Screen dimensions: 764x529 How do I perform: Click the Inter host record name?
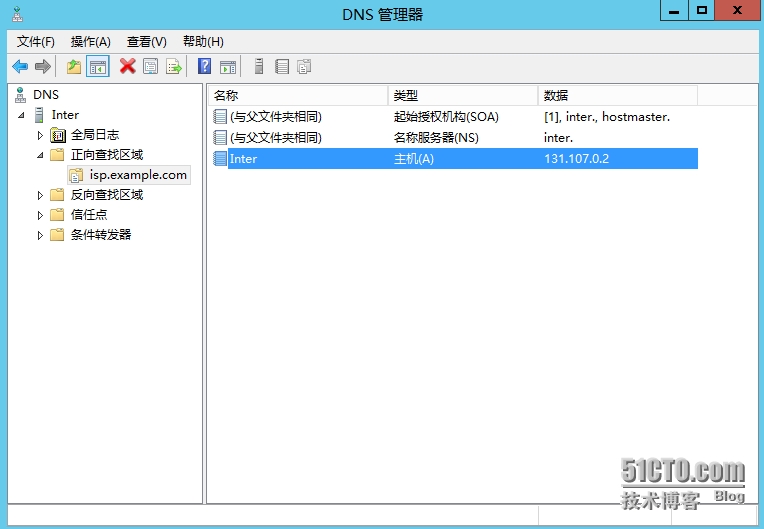243,159
